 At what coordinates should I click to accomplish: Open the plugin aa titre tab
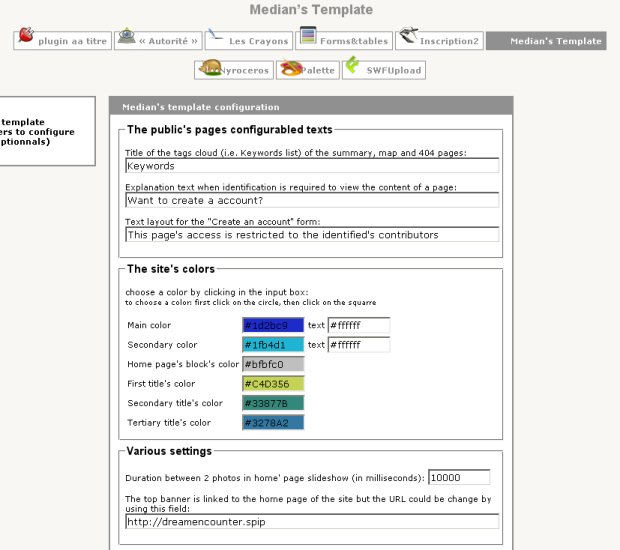(62, 41)
